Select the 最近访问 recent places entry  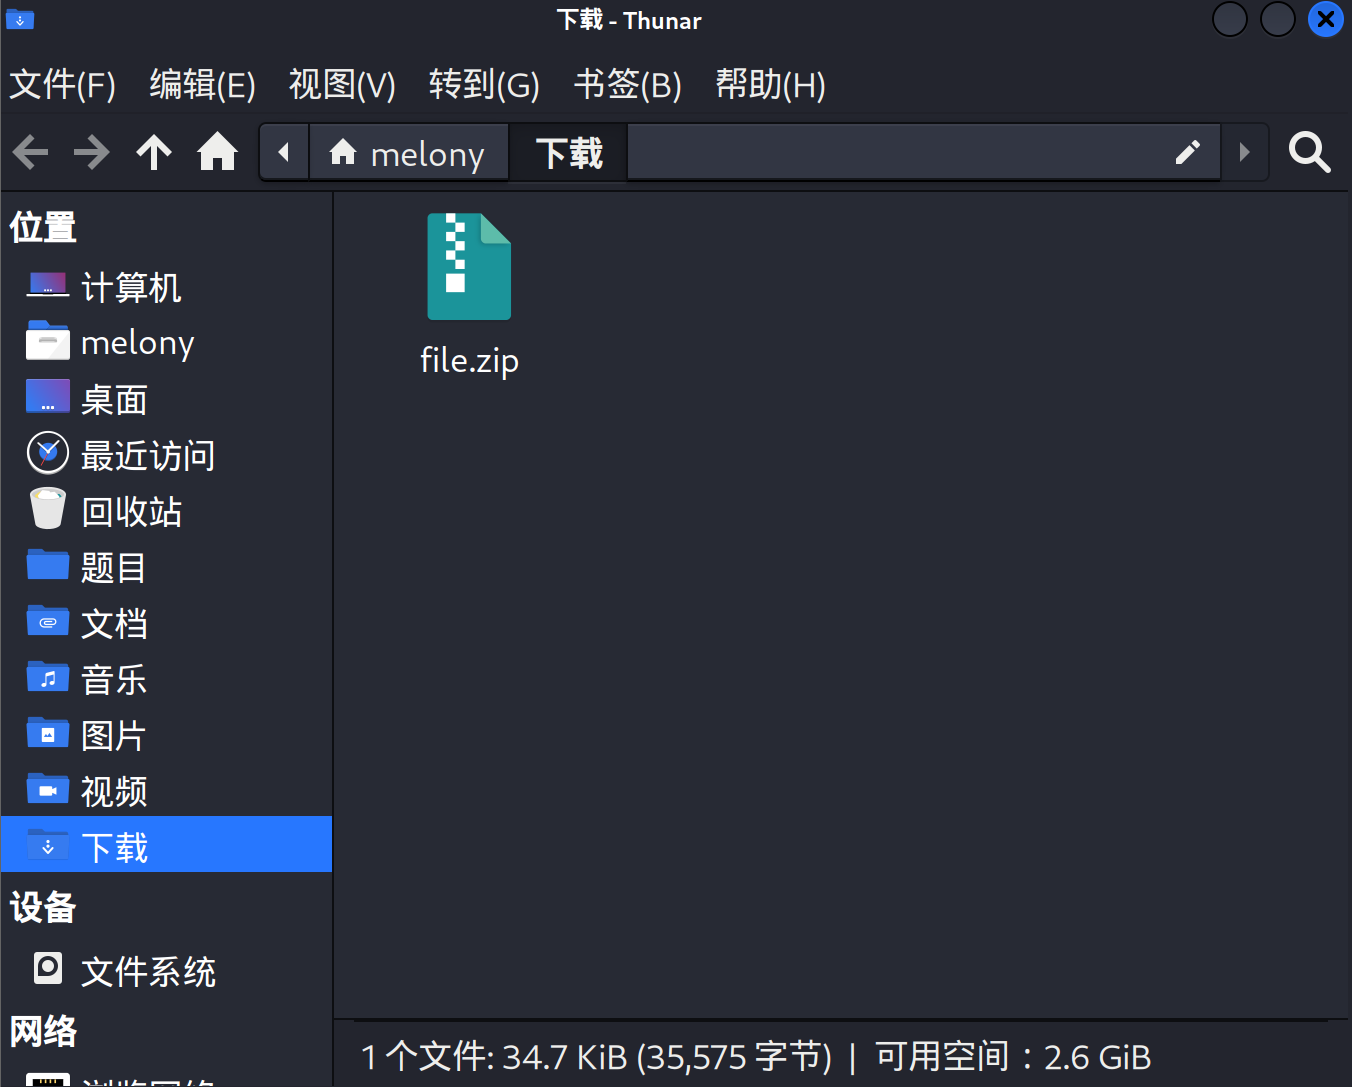coord(146,456)
